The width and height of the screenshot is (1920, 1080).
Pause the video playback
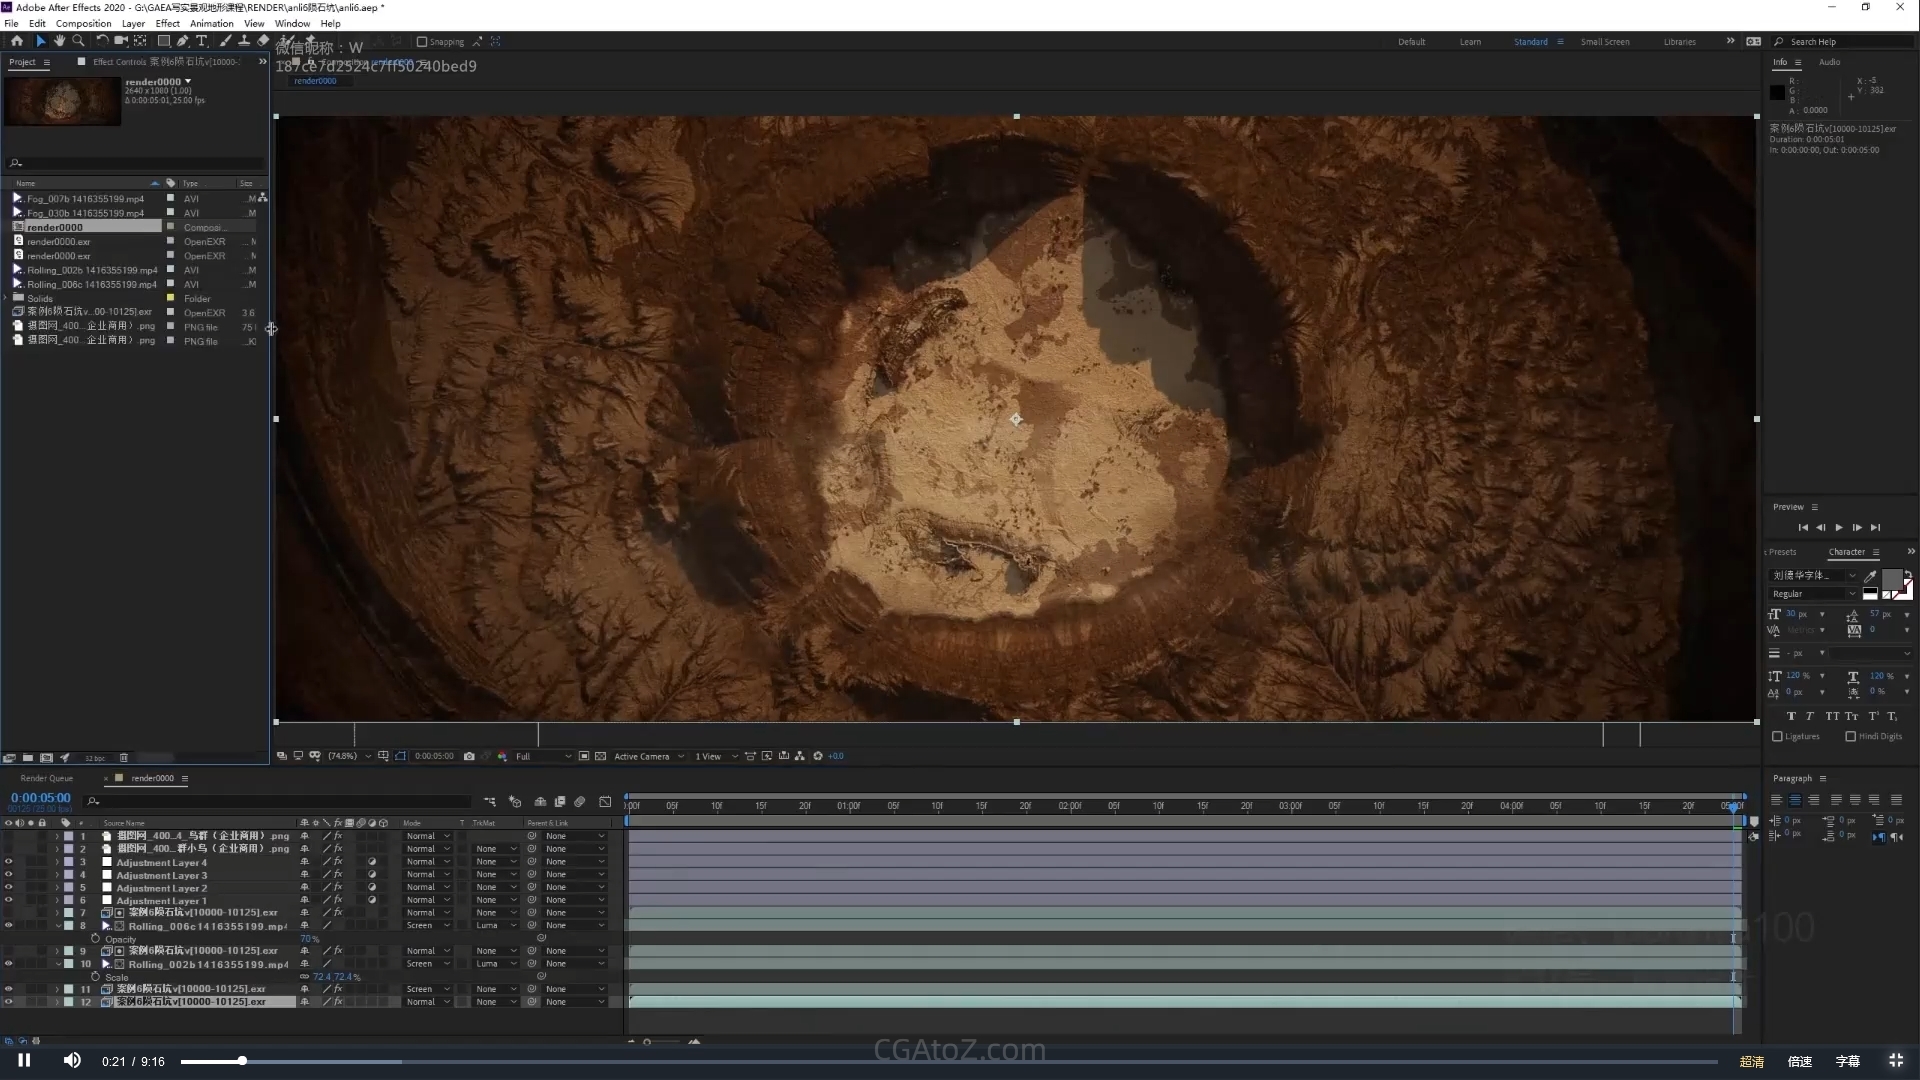[24, 1060]
